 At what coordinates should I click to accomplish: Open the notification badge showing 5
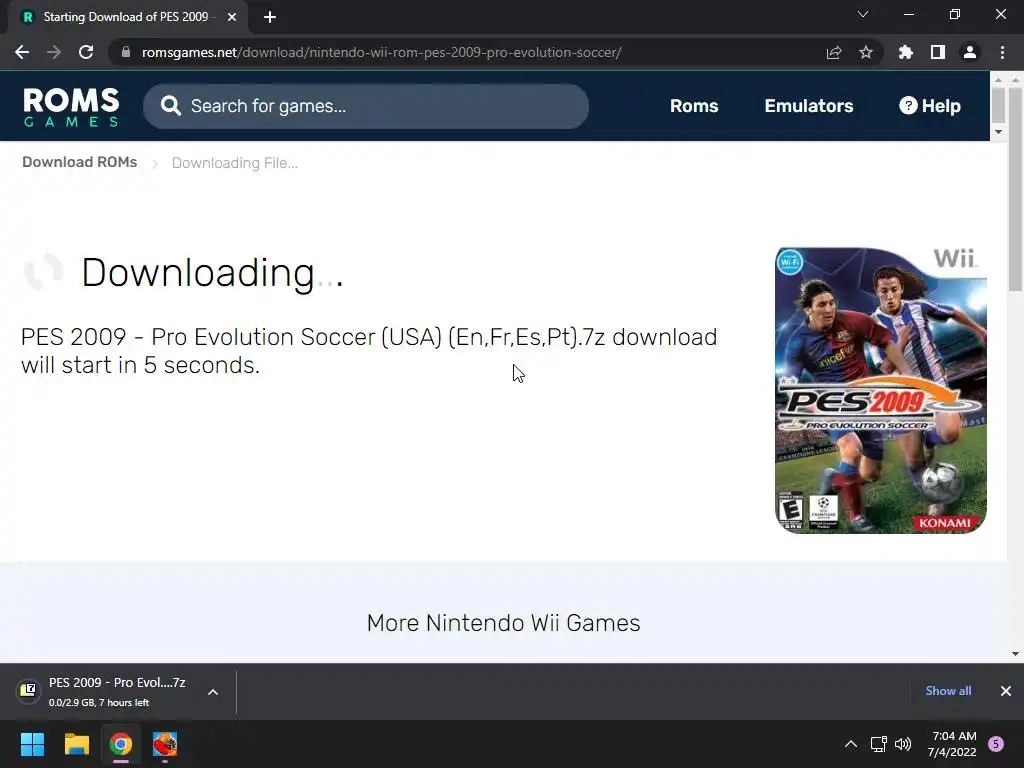(x=996, y=744)
